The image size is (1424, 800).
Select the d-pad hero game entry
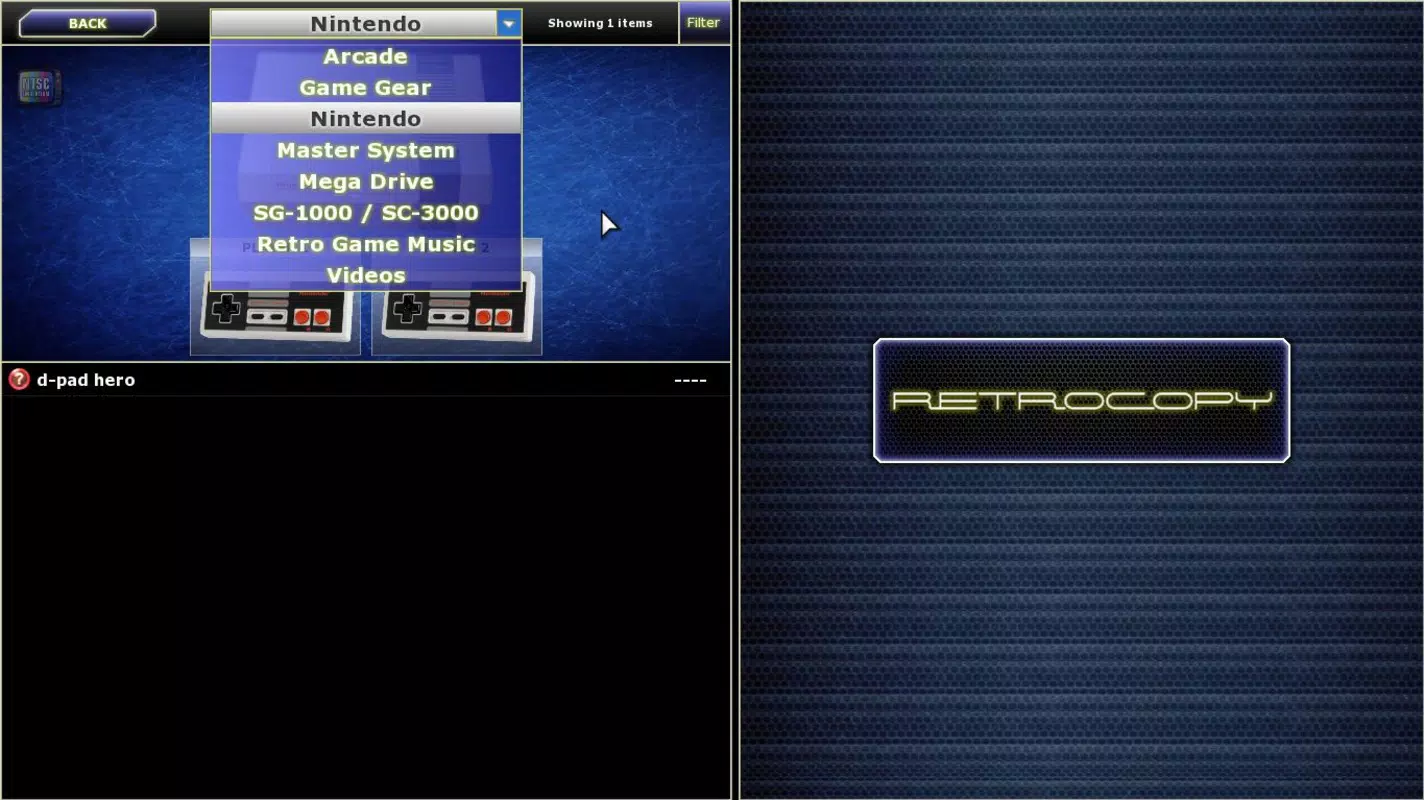tap(366, 380)
